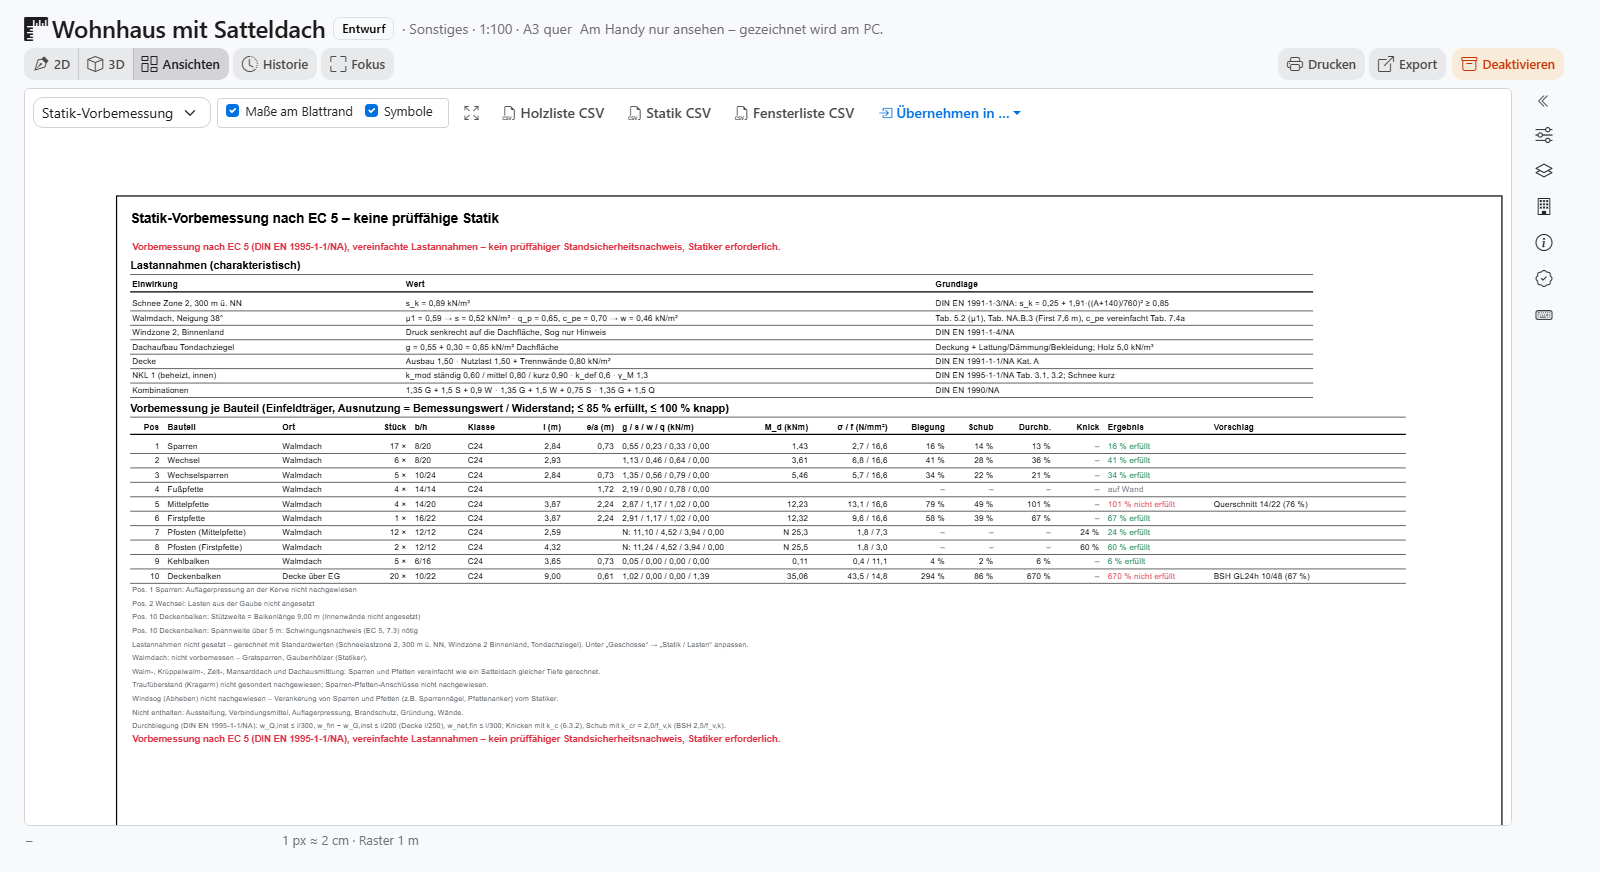Open the layers panel icon

coord(1543,171)
